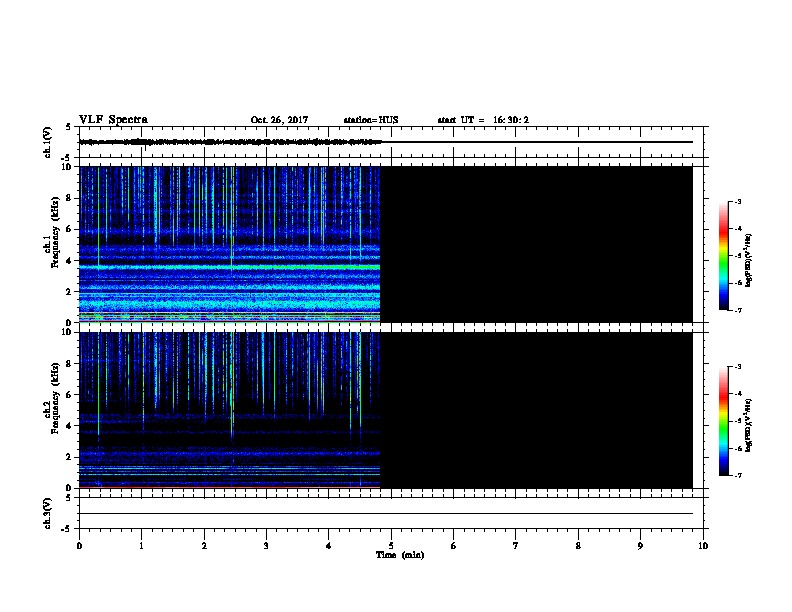792x612 pixels.
Task: Select the date text "Oct. 26, 2017"
Action: click(x=279, y=120)
